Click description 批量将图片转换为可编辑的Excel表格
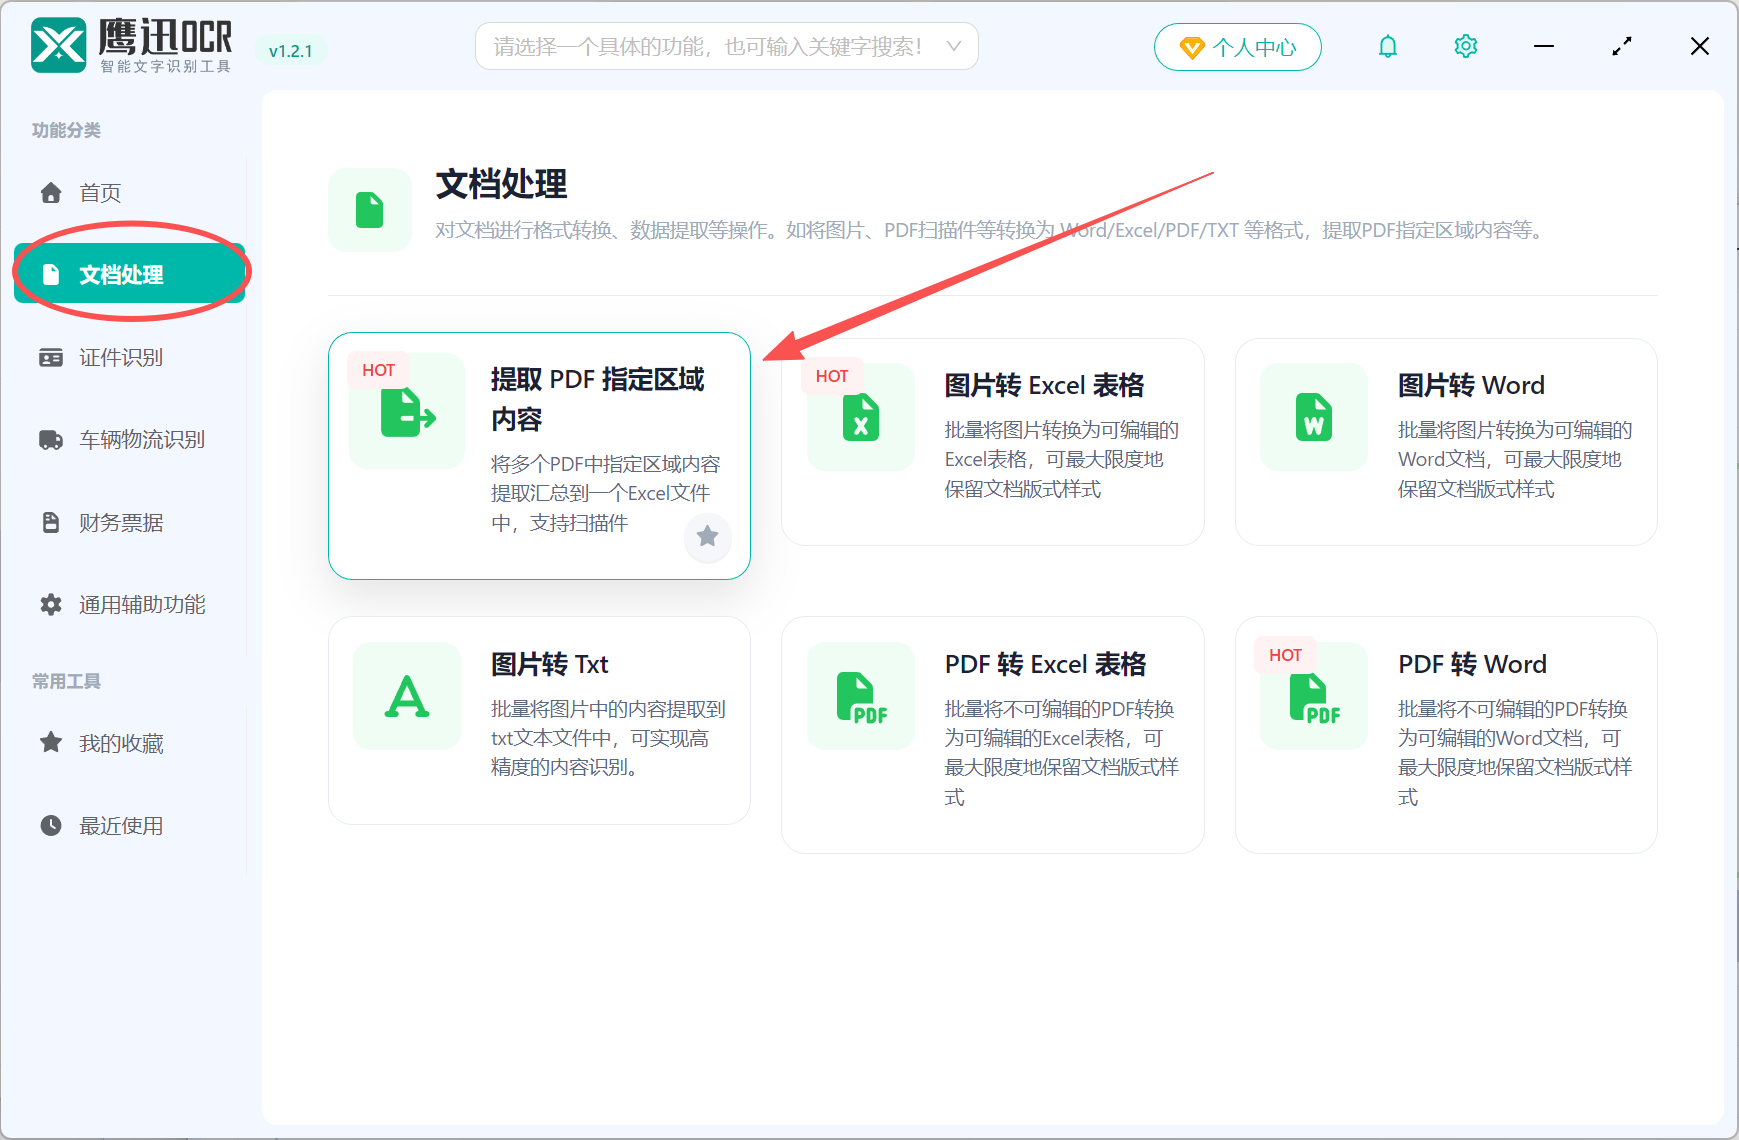Image resolution: width=1739 pixels, height=1140 pixels. 1062,459
